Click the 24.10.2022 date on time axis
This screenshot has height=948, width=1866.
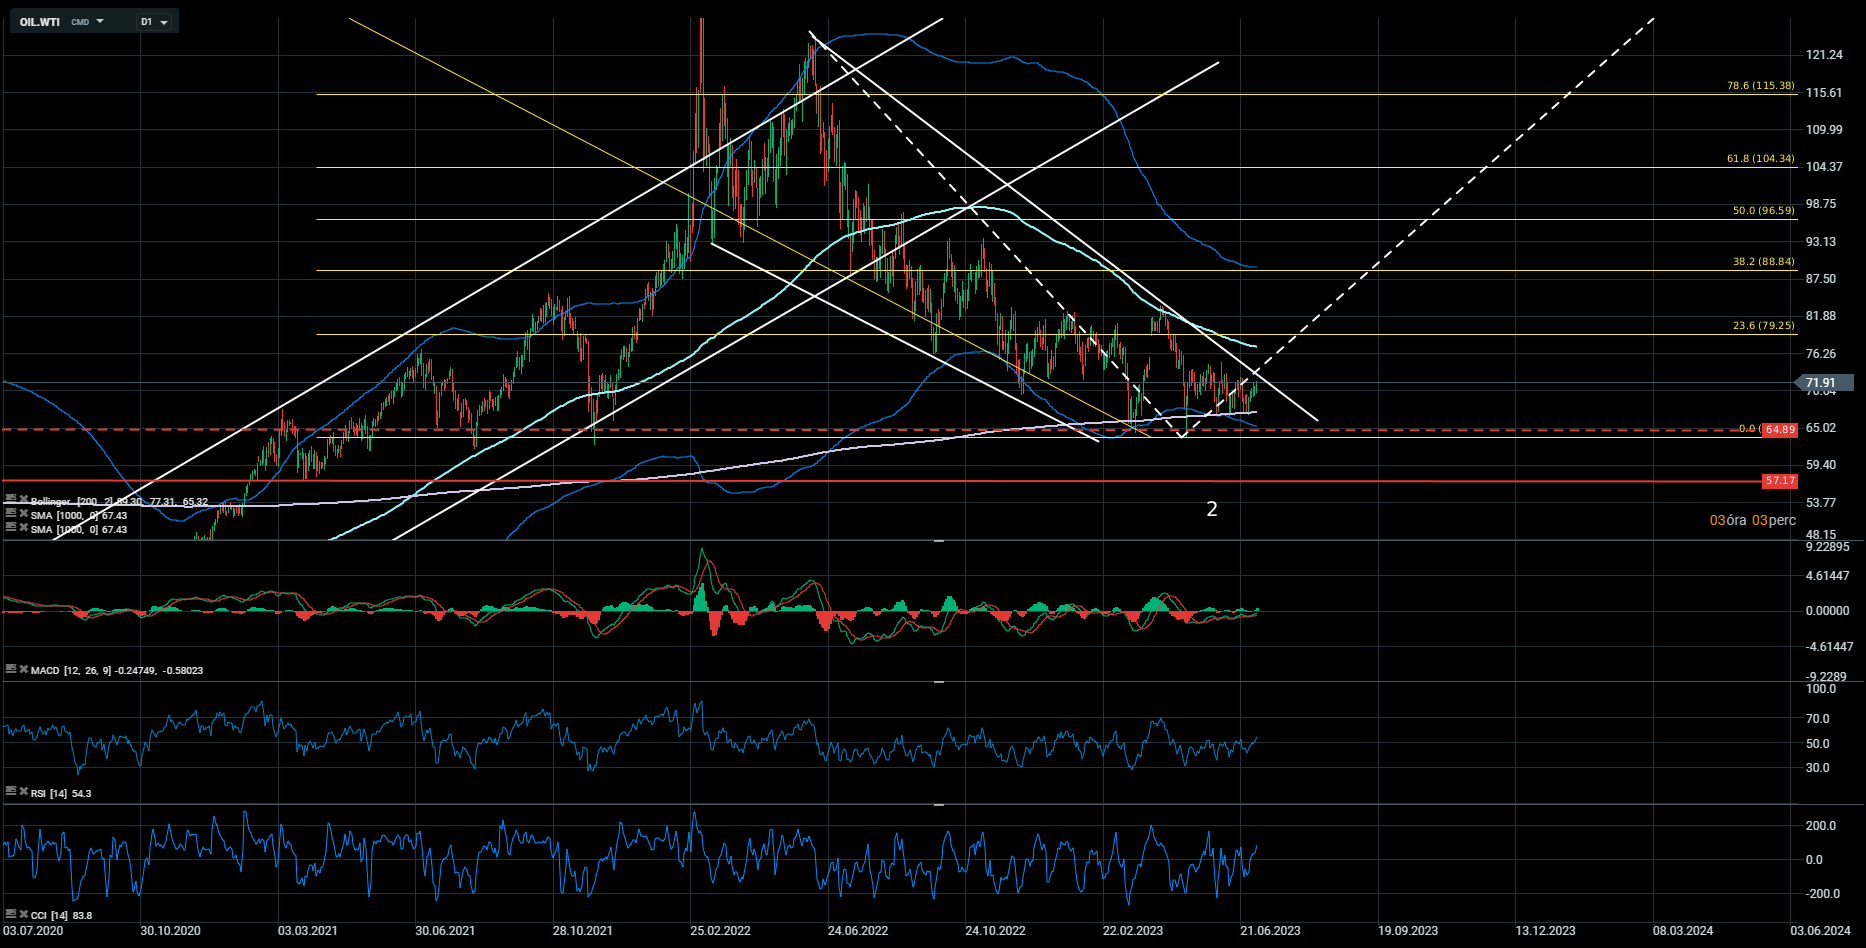(x=995, y=931)
